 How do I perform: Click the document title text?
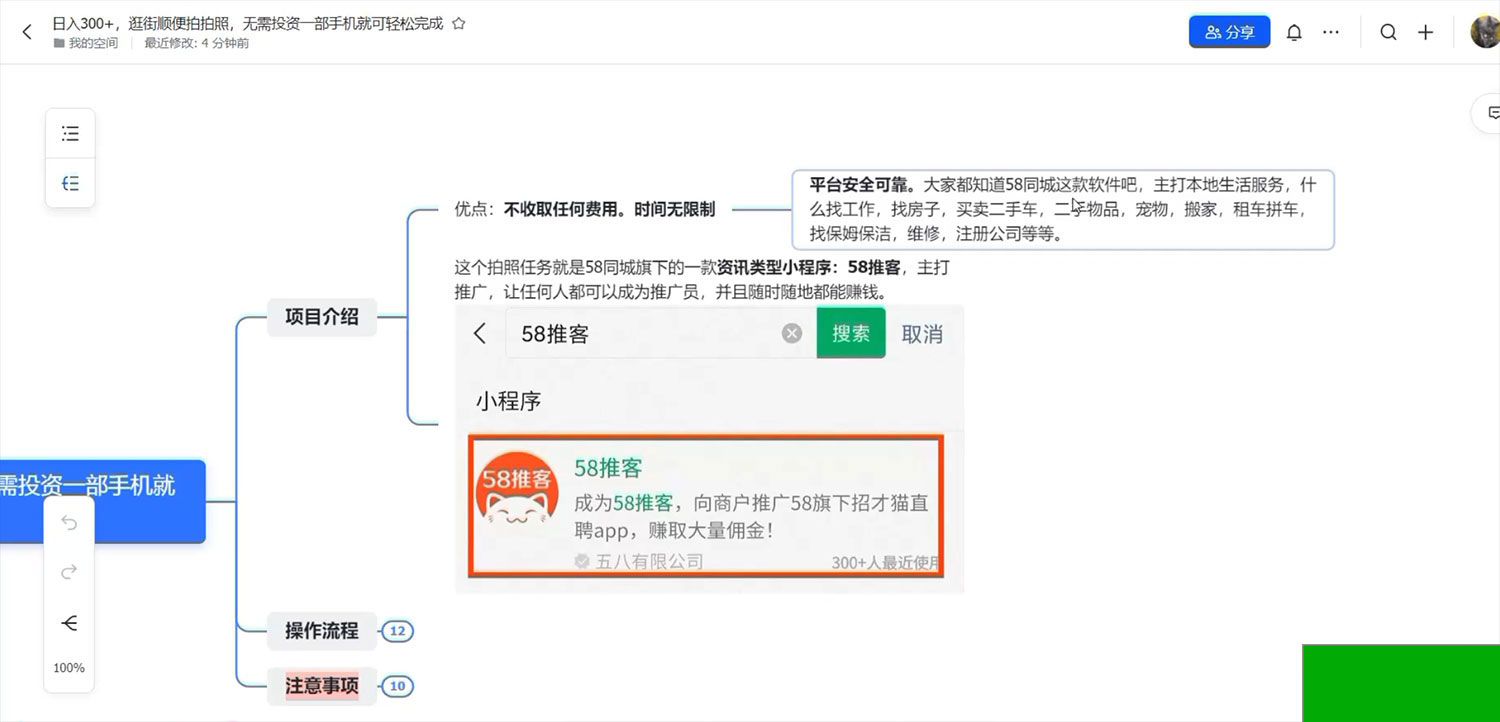pos(248,23)
